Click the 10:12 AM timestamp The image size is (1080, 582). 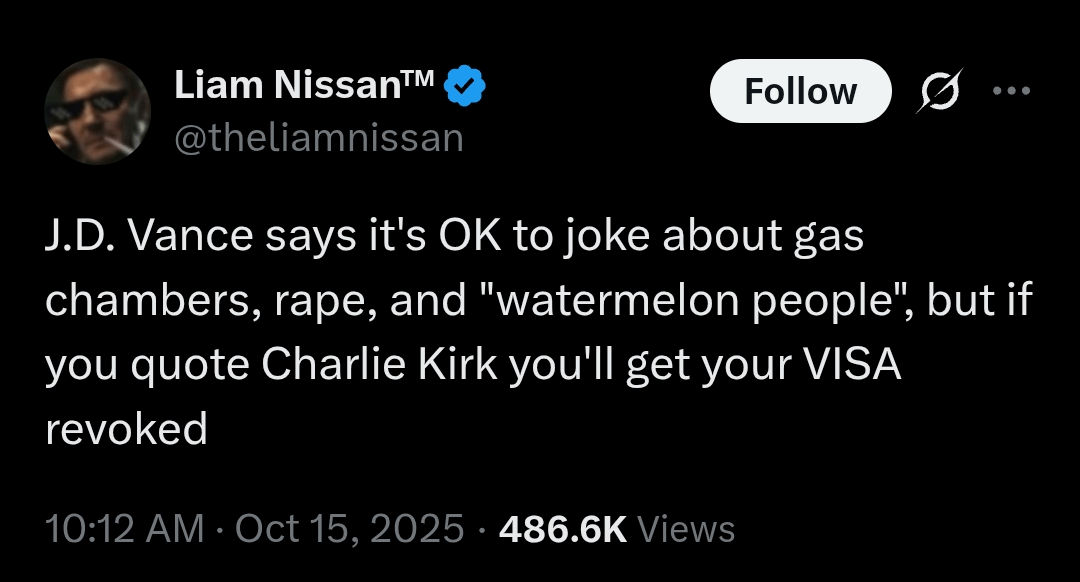(126, 529)
